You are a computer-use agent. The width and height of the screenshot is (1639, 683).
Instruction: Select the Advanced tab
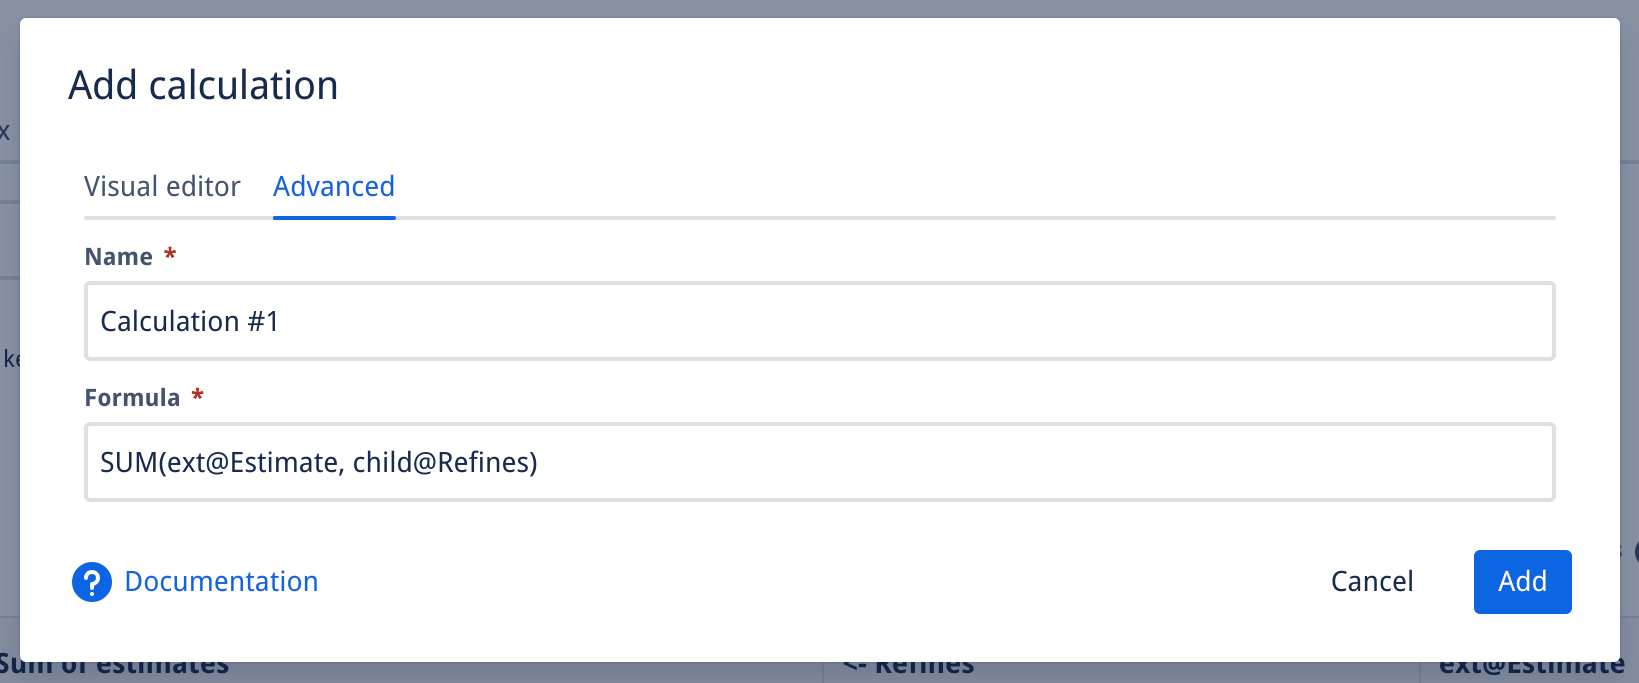coord(334,187)
